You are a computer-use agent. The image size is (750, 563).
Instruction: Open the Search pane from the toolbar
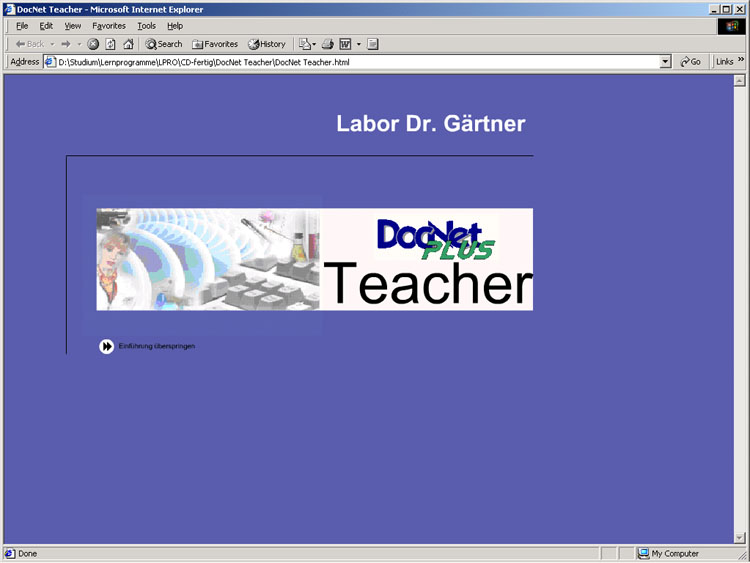tap(164, 44)
